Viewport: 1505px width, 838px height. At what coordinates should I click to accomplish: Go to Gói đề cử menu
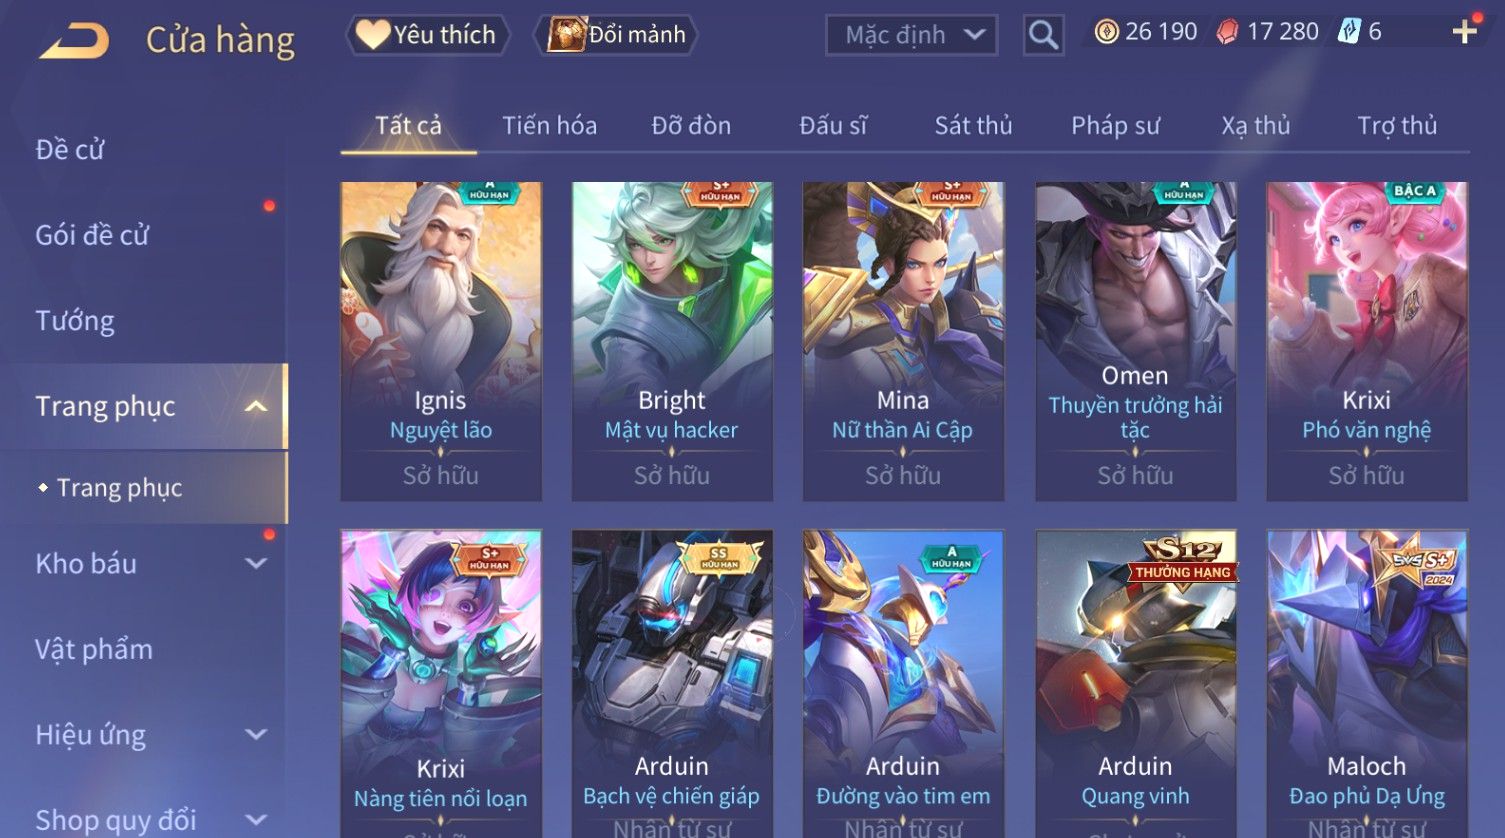[x=92, y=235]
